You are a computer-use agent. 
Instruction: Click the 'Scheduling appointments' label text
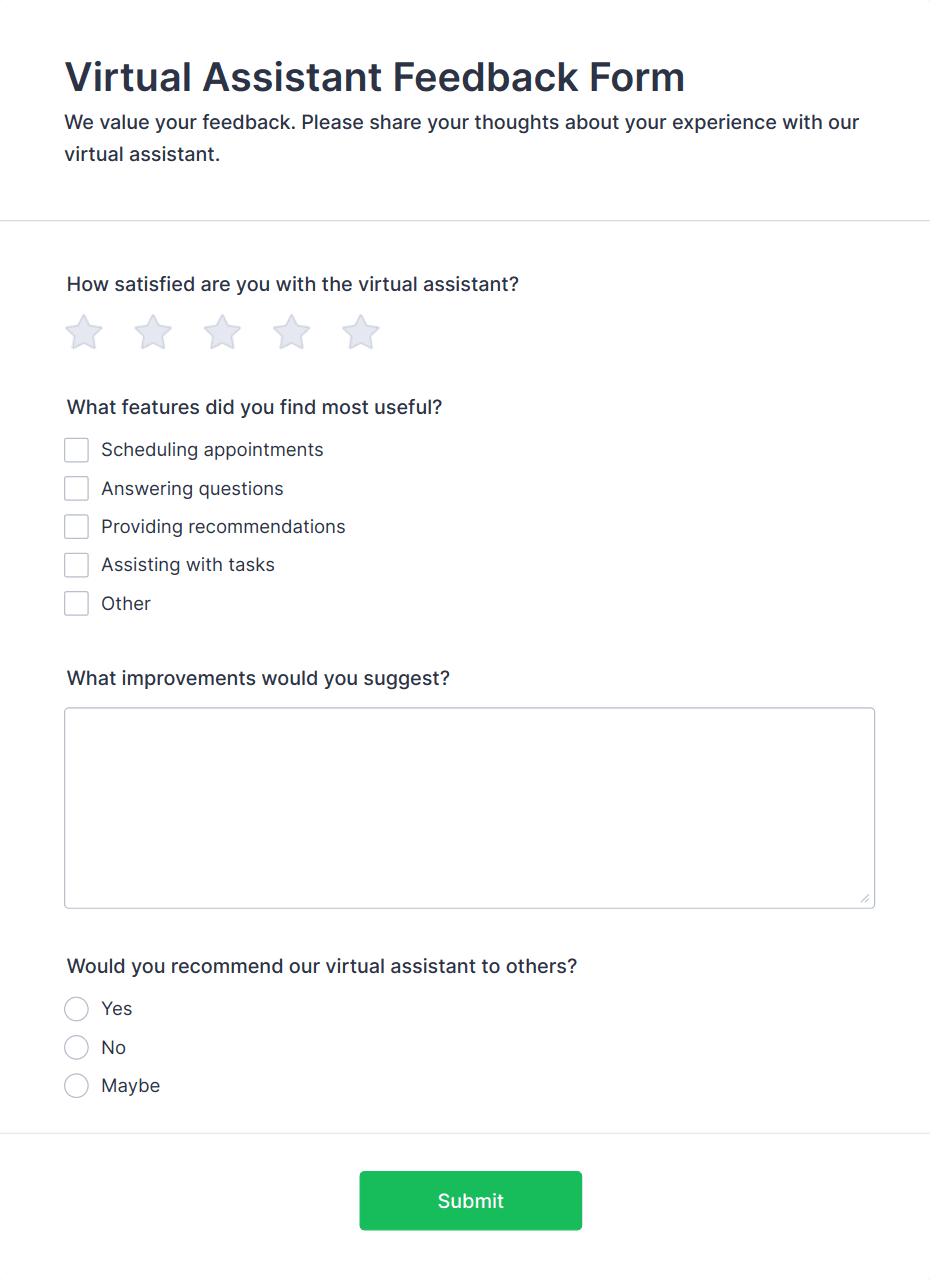pyautogui.click(x=211, y=449)
